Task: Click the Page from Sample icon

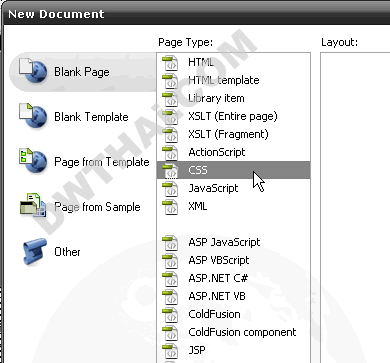Action: pyautogui.click(x=33, y=205)
